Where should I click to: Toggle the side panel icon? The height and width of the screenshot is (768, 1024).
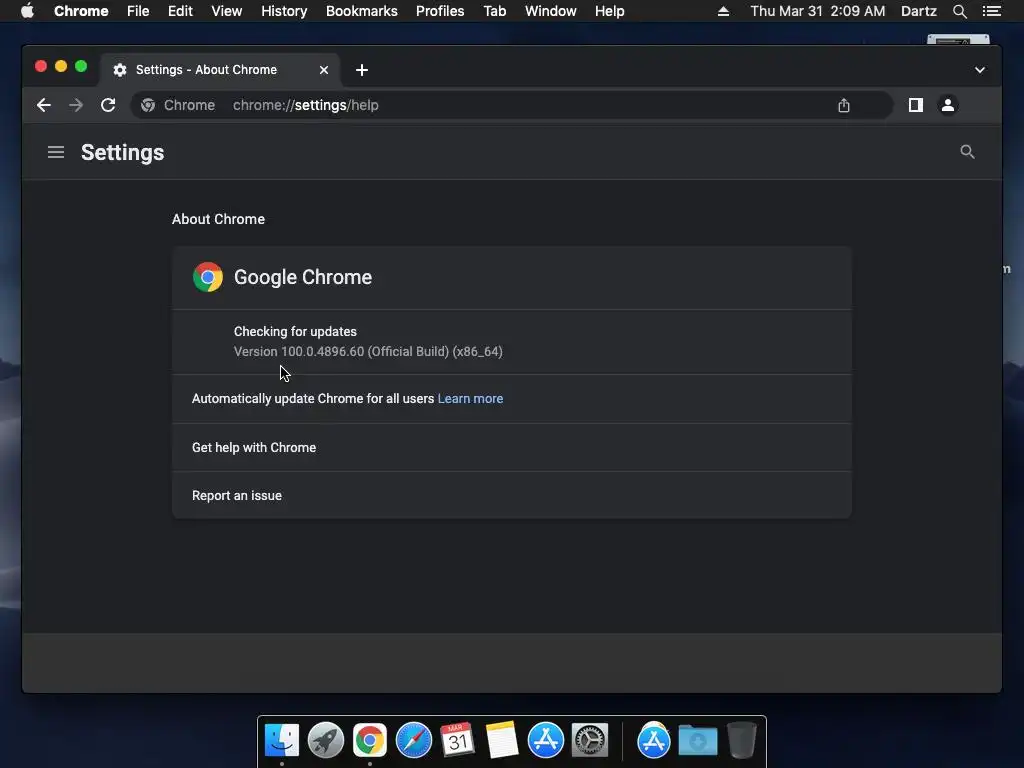(916, 105)
